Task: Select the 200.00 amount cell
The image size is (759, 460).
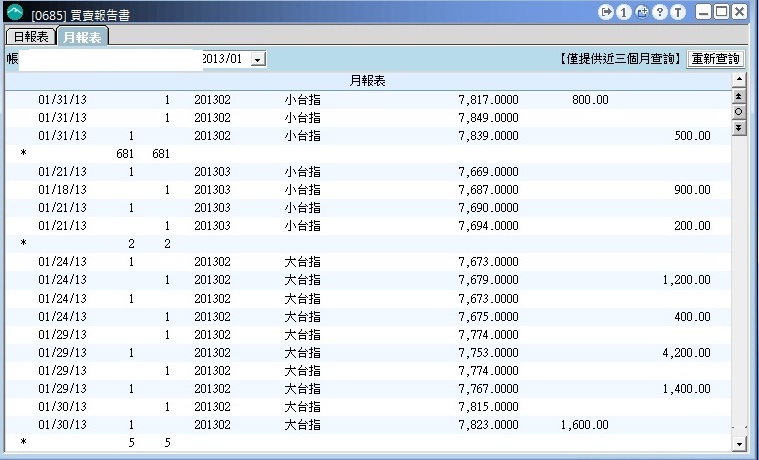Action: pyautogui.click(x=693, y=226)
